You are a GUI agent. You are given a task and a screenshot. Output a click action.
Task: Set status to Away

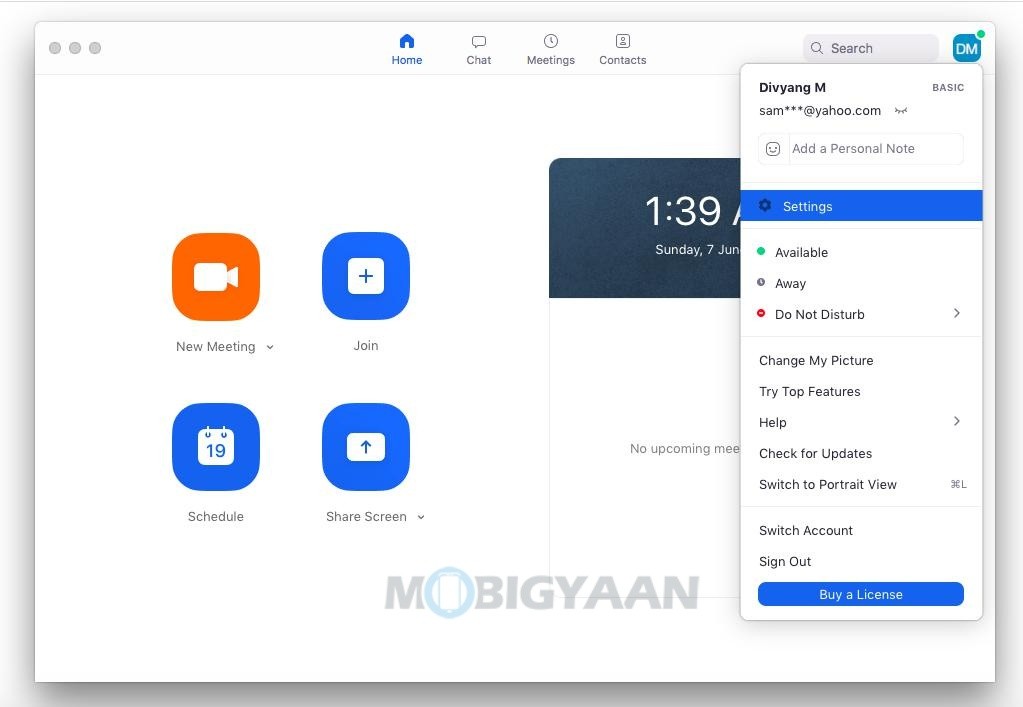(x=790, y=284)
